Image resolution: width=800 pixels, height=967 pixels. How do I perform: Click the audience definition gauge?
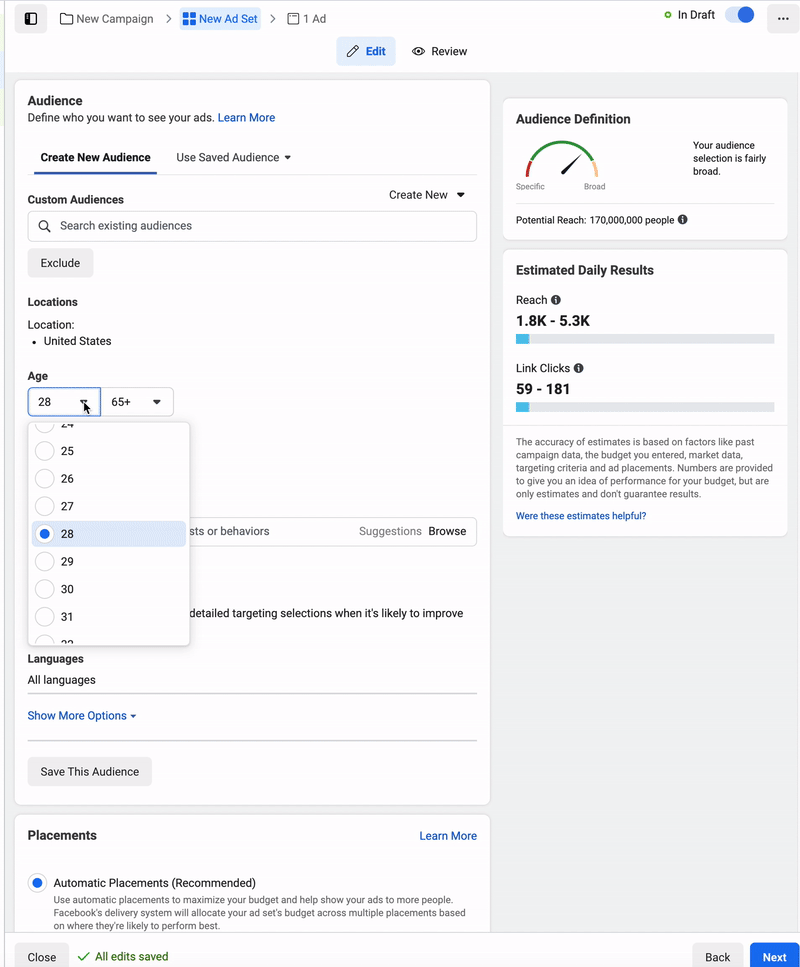point(561,160)
